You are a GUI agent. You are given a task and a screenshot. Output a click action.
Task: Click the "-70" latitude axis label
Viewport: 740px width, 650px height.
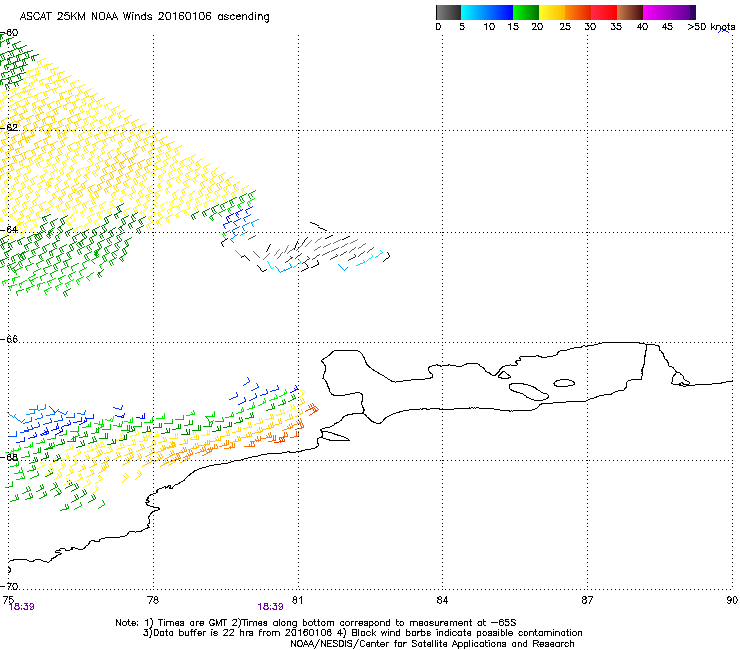coord(9,586)
